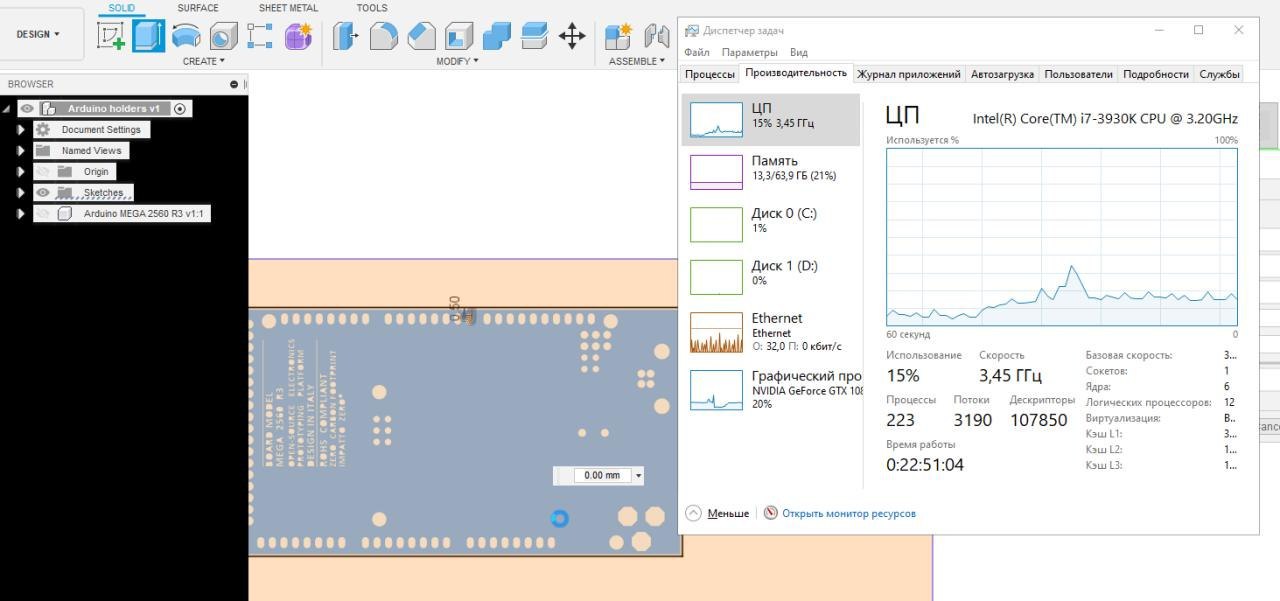Open the CREATE dropdown menu
1280x601 pixels.
[205, 61]
